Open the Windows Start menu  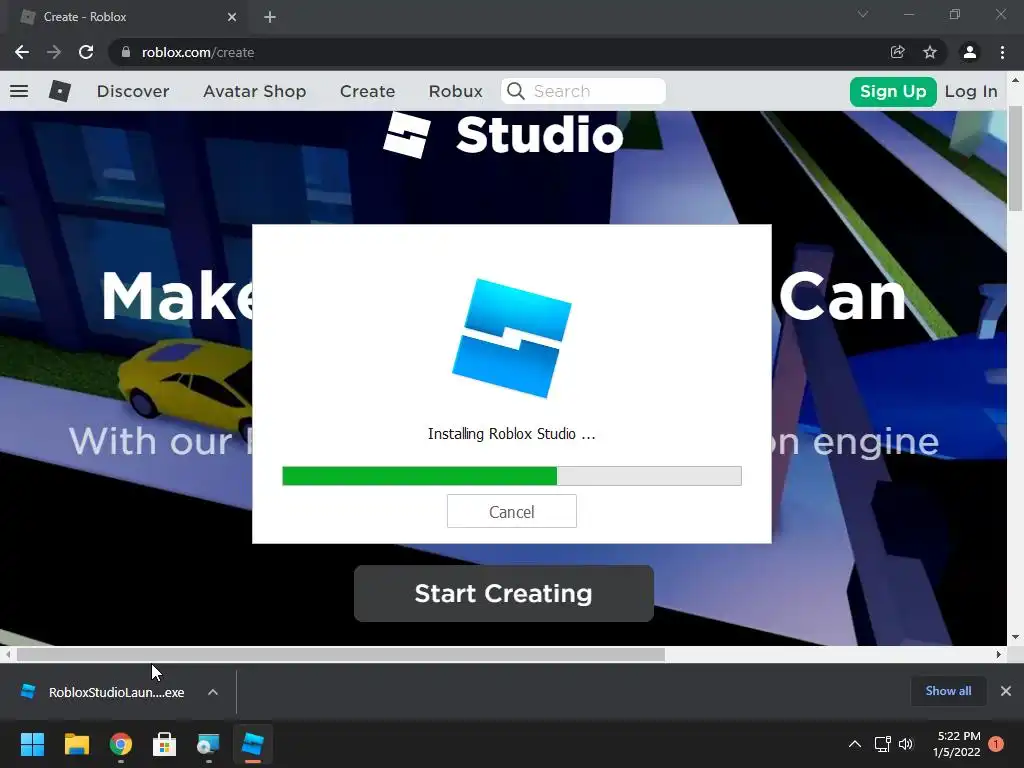tap(32, 744)
